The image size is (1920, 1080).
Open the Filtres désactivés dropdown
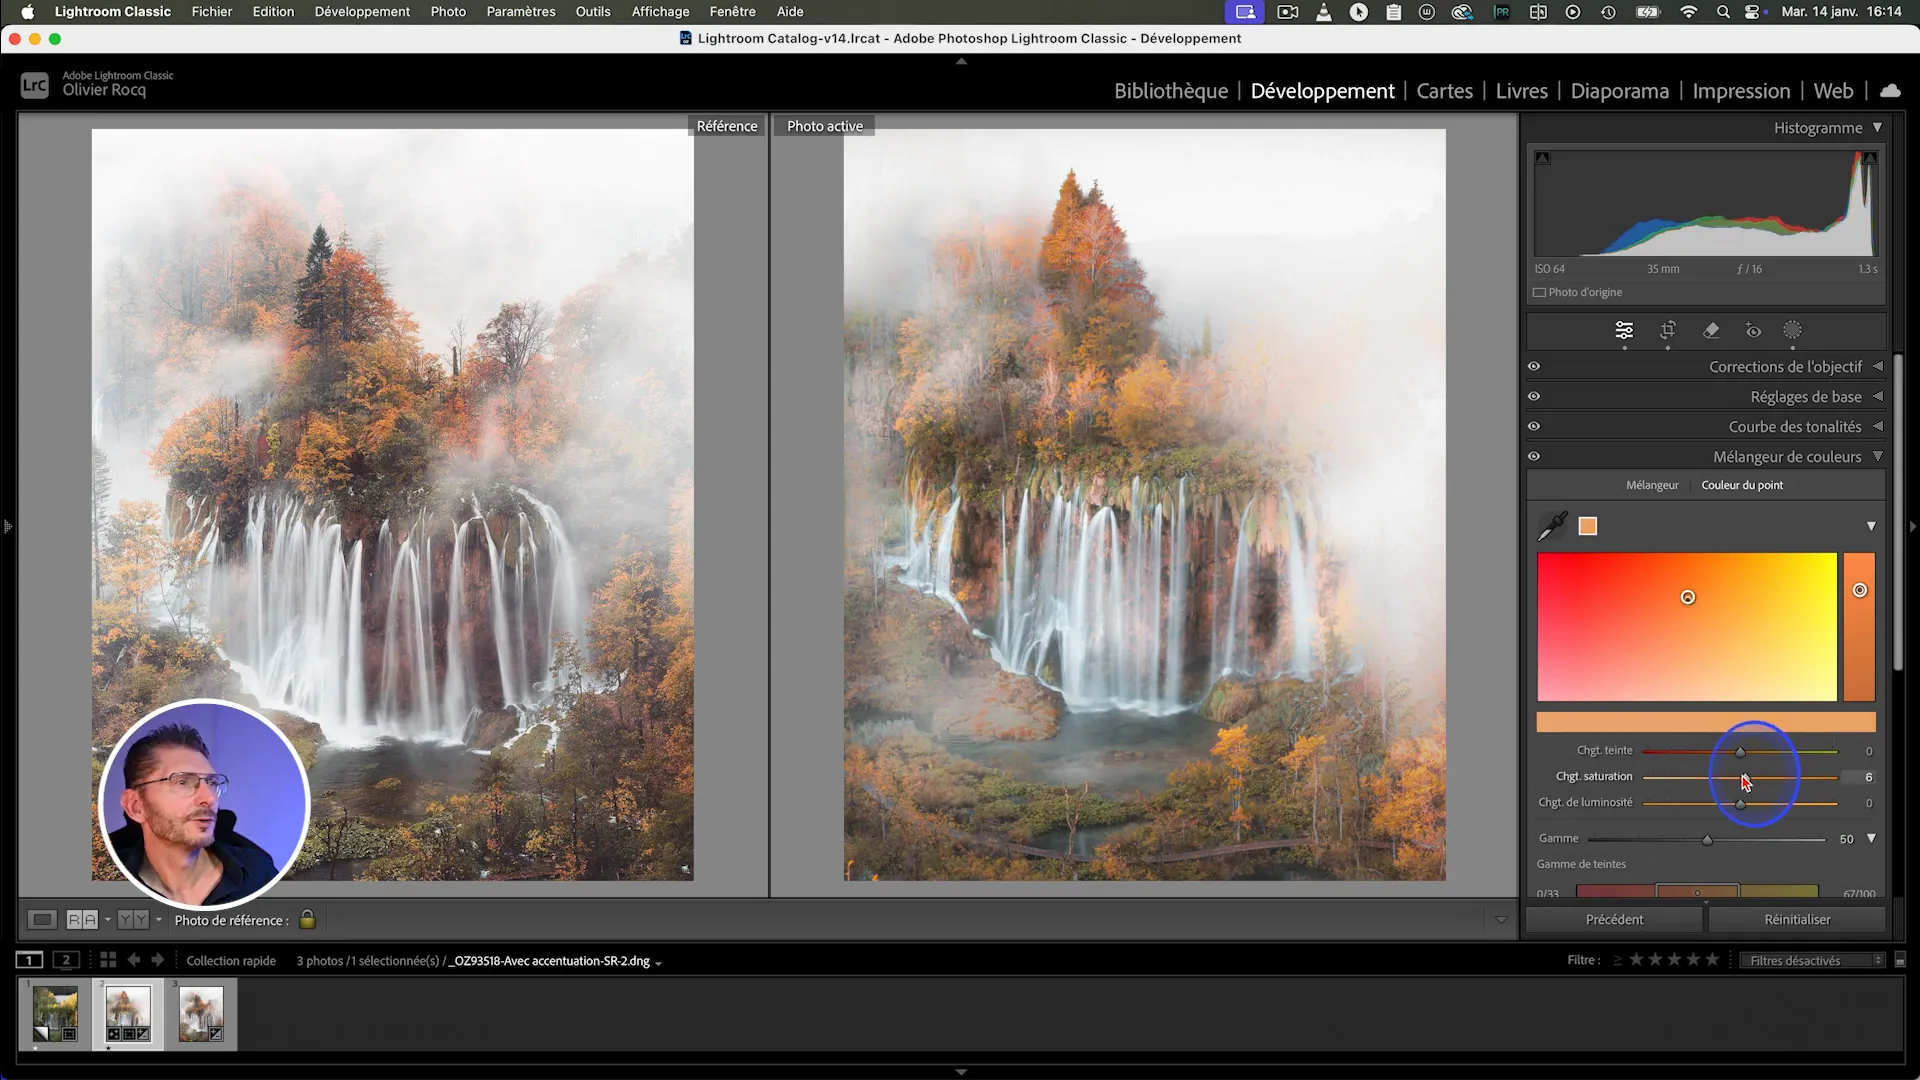1811,960
